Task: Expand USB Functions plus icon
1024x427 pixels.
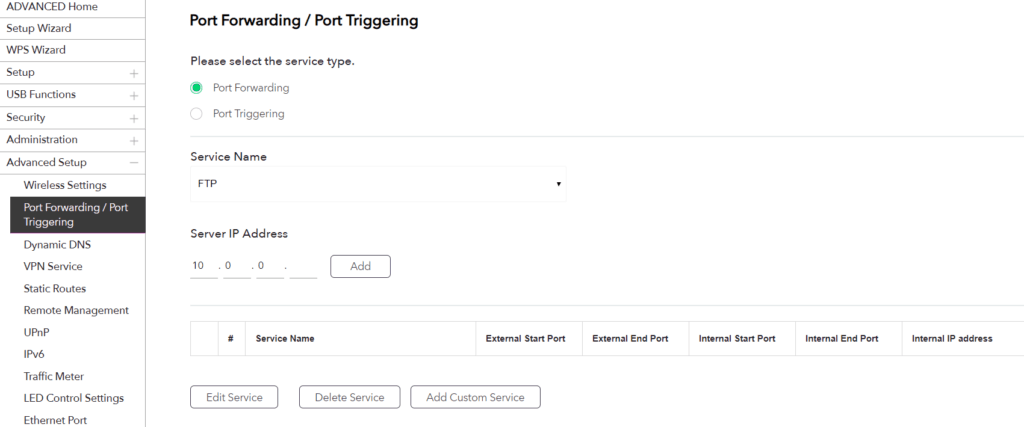Action: click(x=133, y=95)
